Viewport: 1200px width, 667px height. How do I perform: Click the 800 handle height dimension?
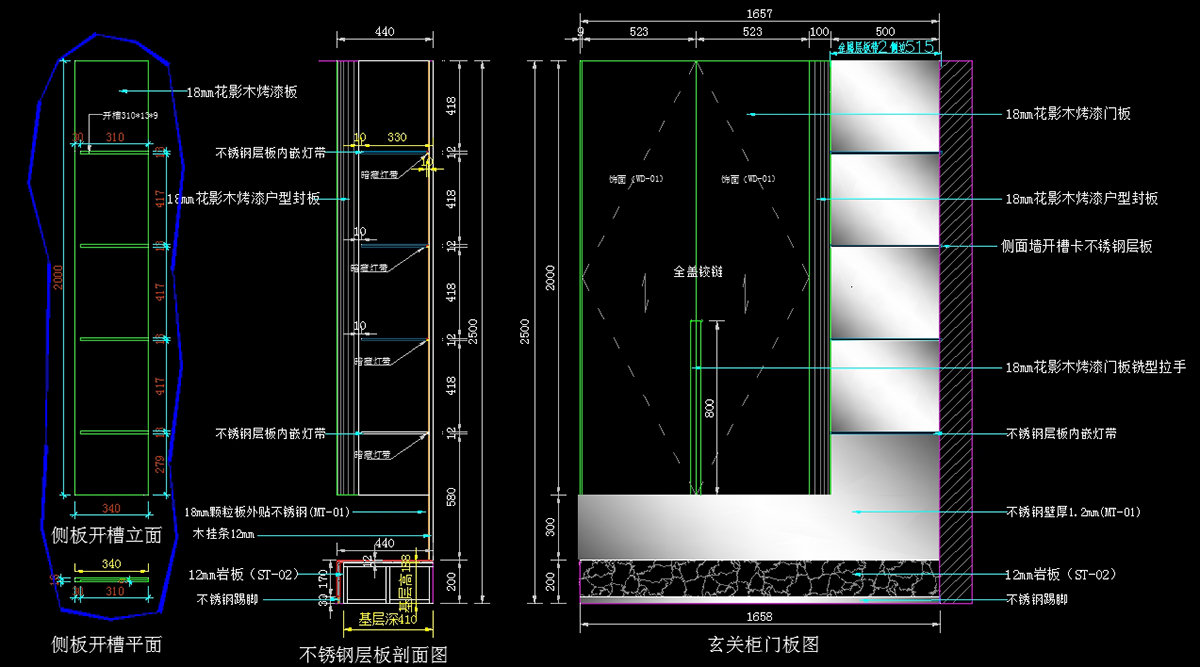[709, 407]
